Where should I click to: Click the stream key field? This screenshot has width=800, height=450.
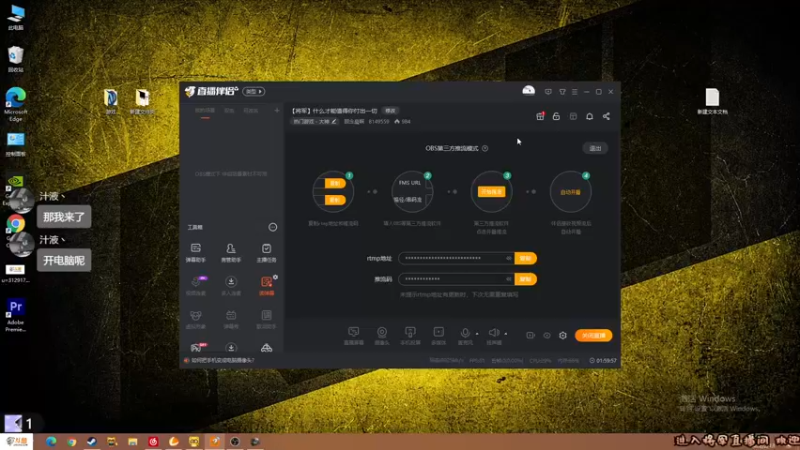coord(457,279)
